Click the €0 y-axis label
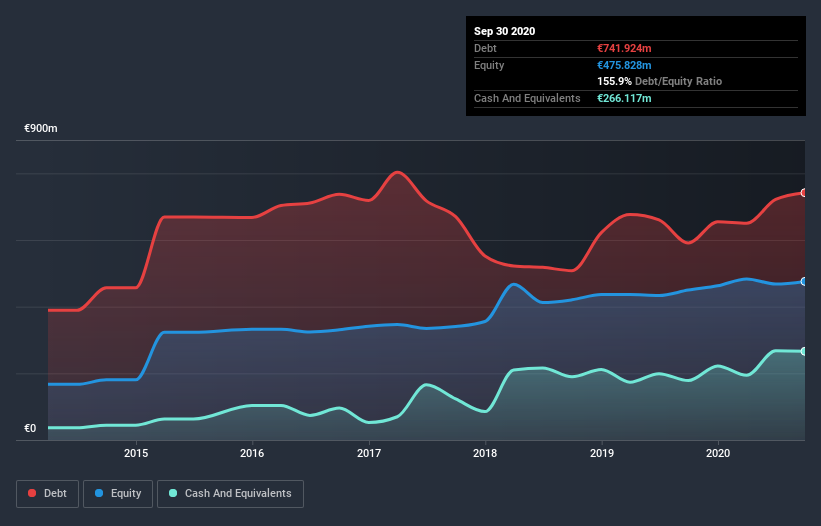Image resolution: width=821 pixels, height=526 pixels. coord(30,428)
